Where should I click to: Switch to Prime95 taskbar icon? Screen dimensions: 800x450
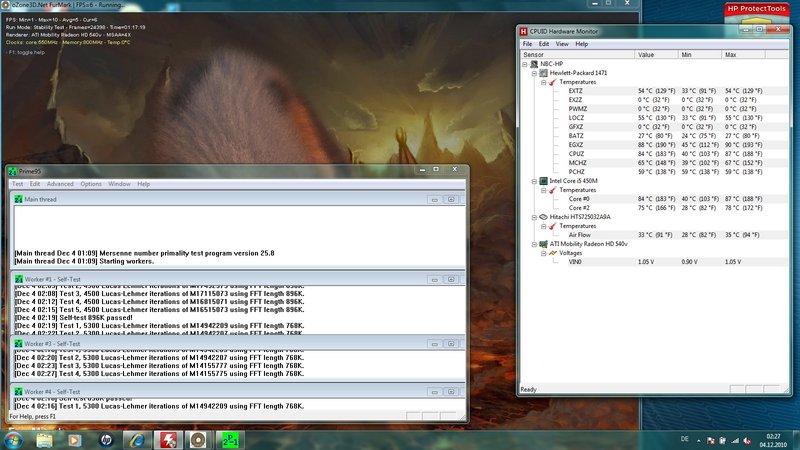click(x=230, y=440)
